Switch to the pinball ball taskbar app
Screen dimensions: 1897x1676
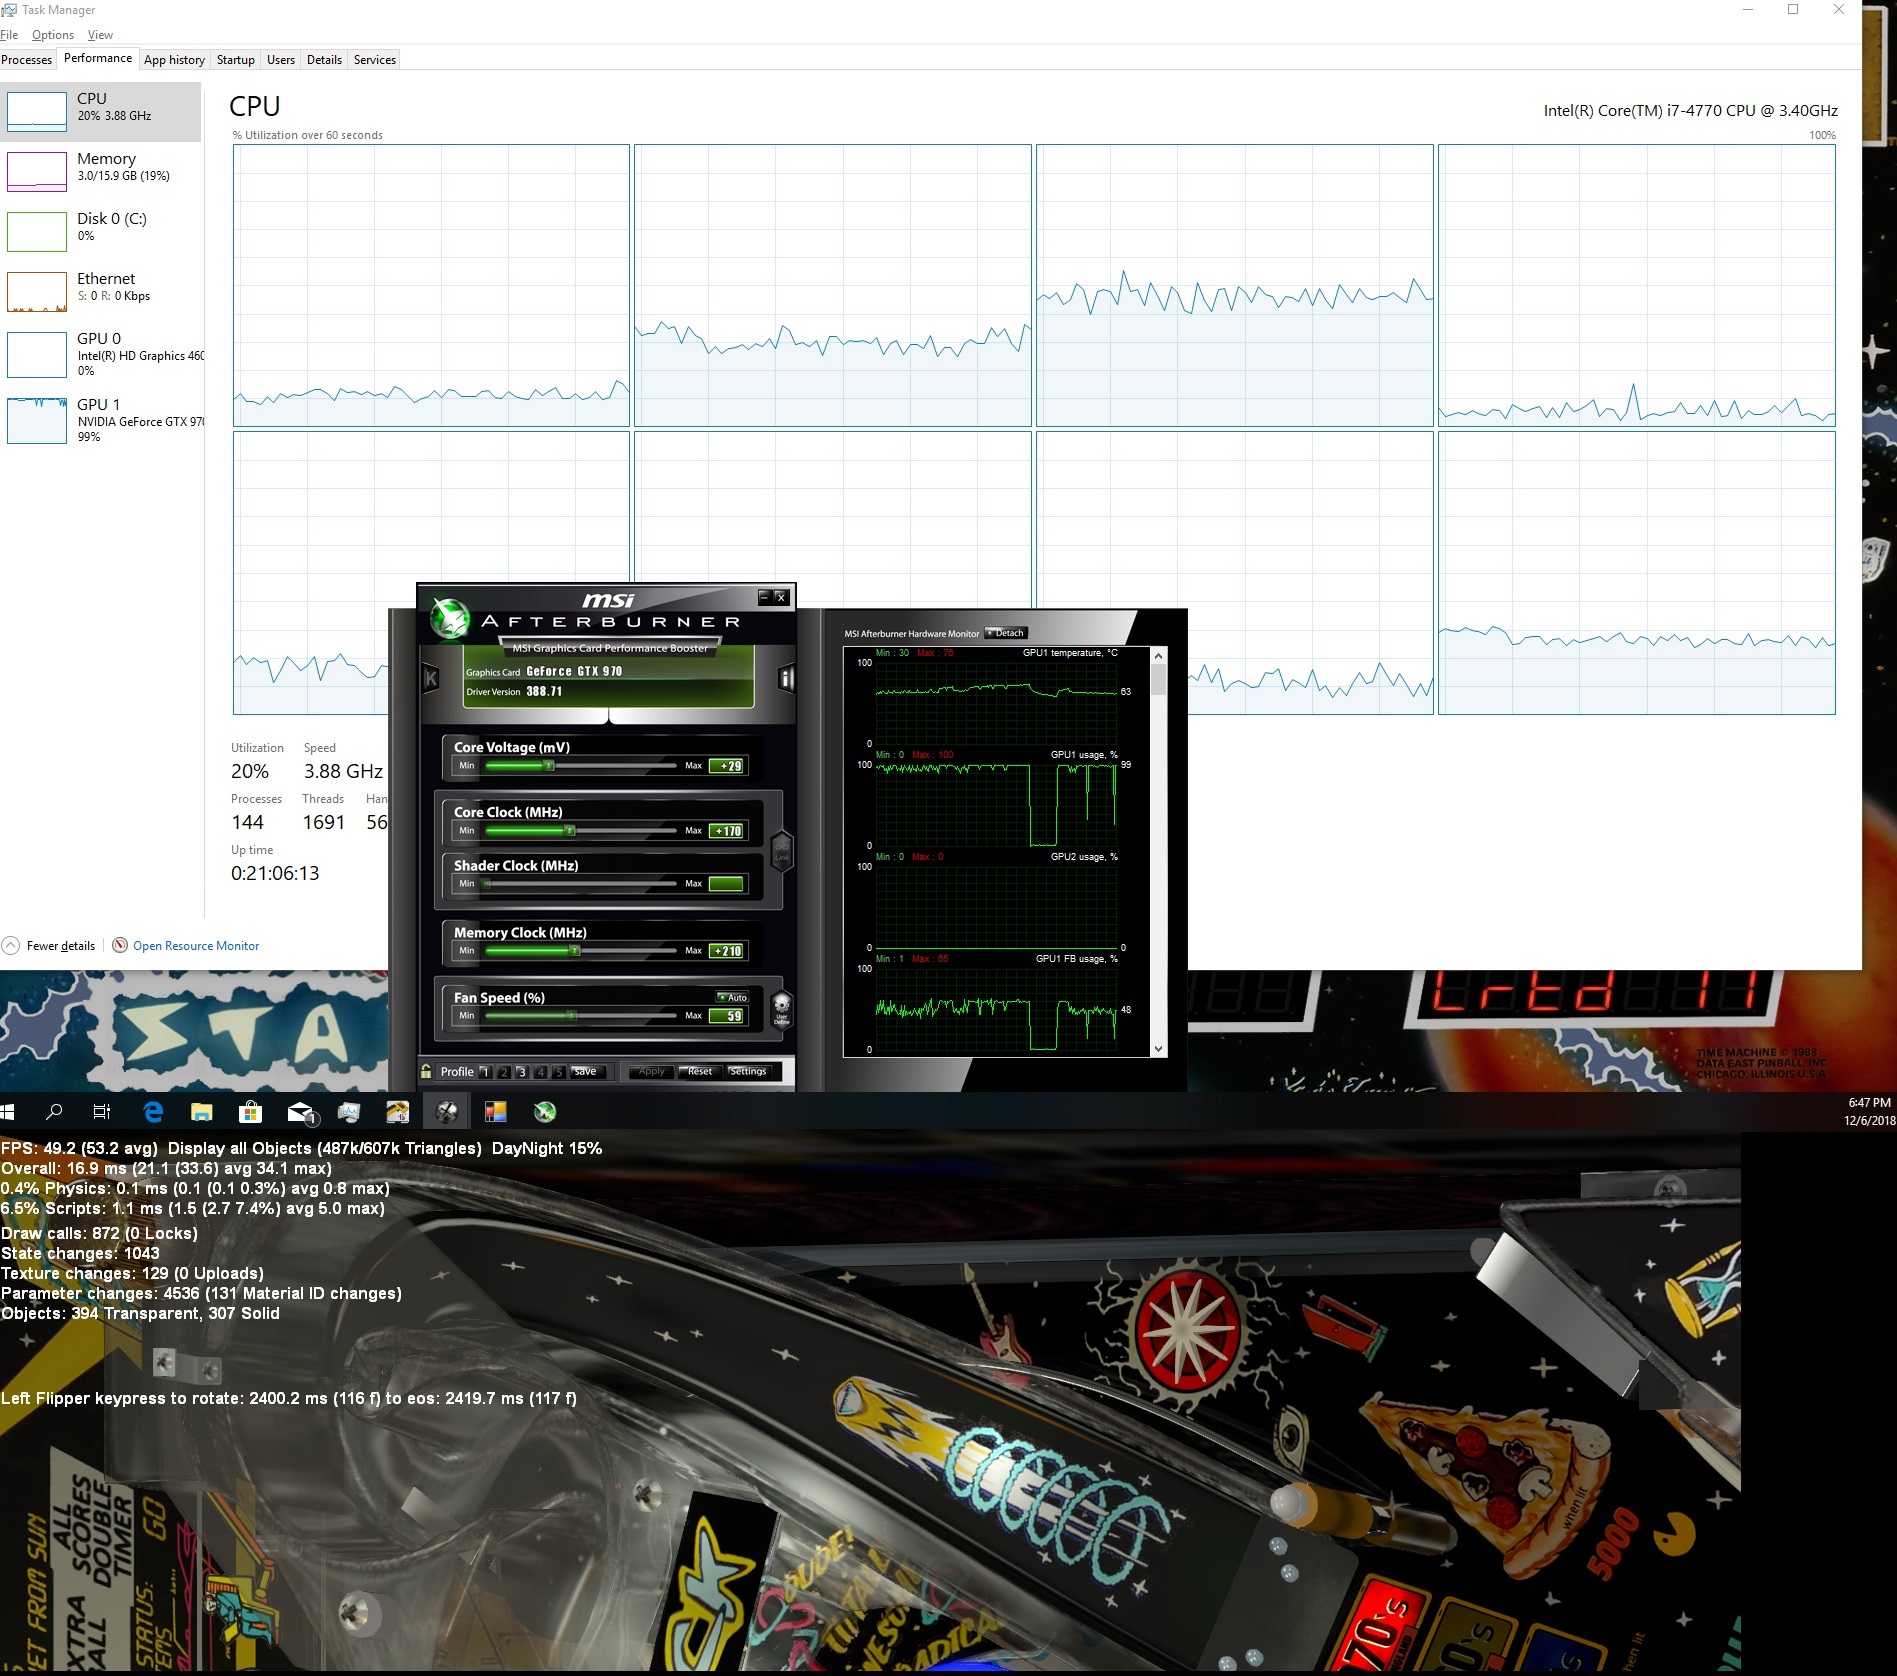447,1112
